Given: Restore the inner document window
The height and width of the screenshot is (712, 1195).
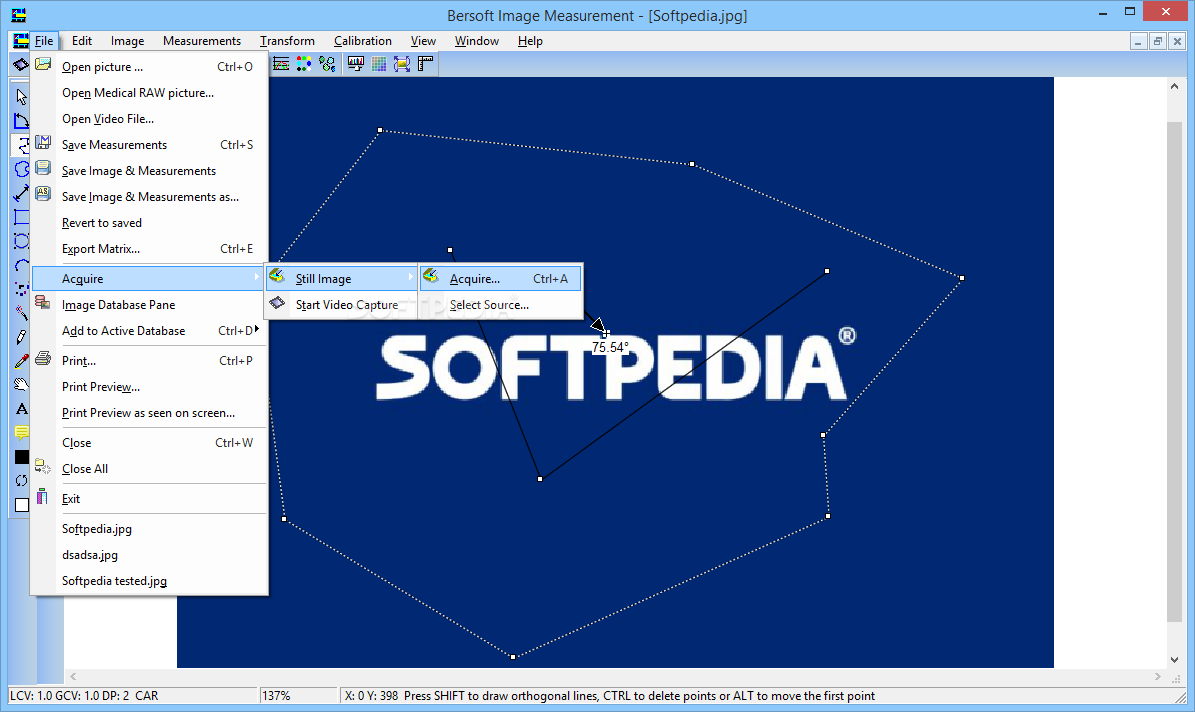Looking at the screenshot, I should [x=1157, y=41].
